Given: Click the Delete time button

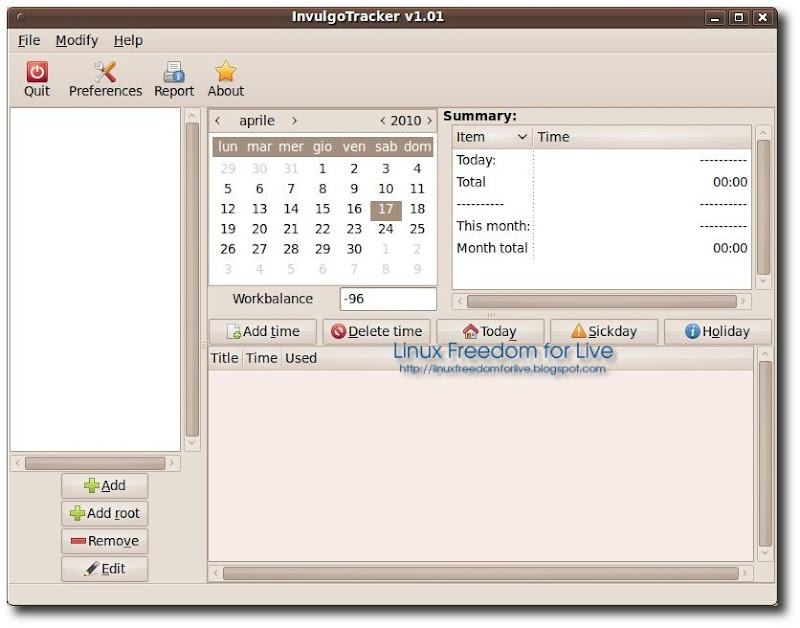Looking at the screenshot, I should 377,332.
